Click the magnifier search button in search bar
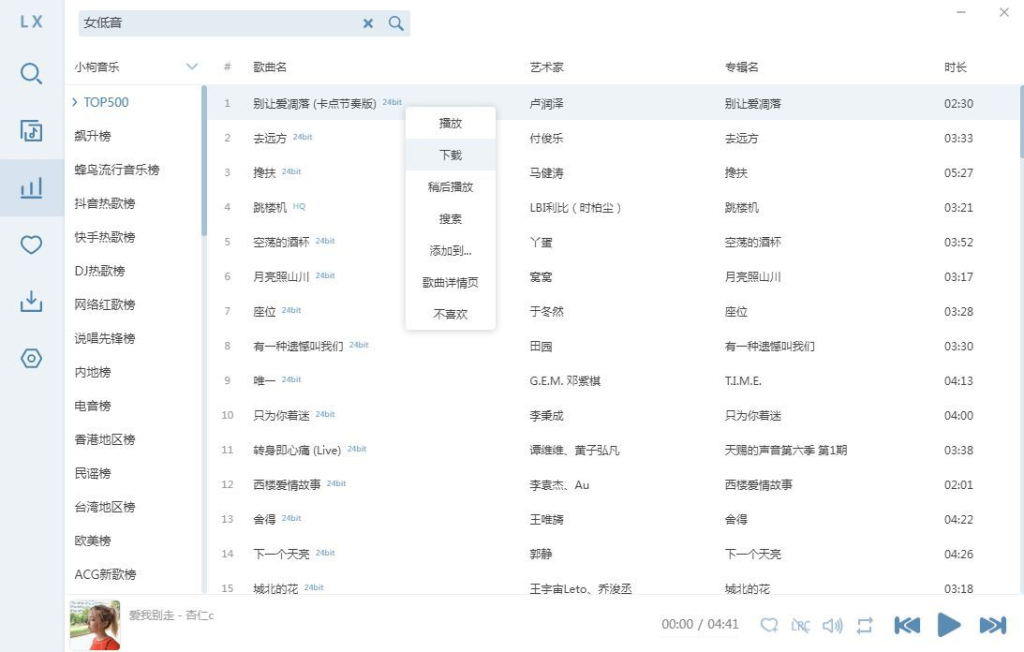 (396, 24)
